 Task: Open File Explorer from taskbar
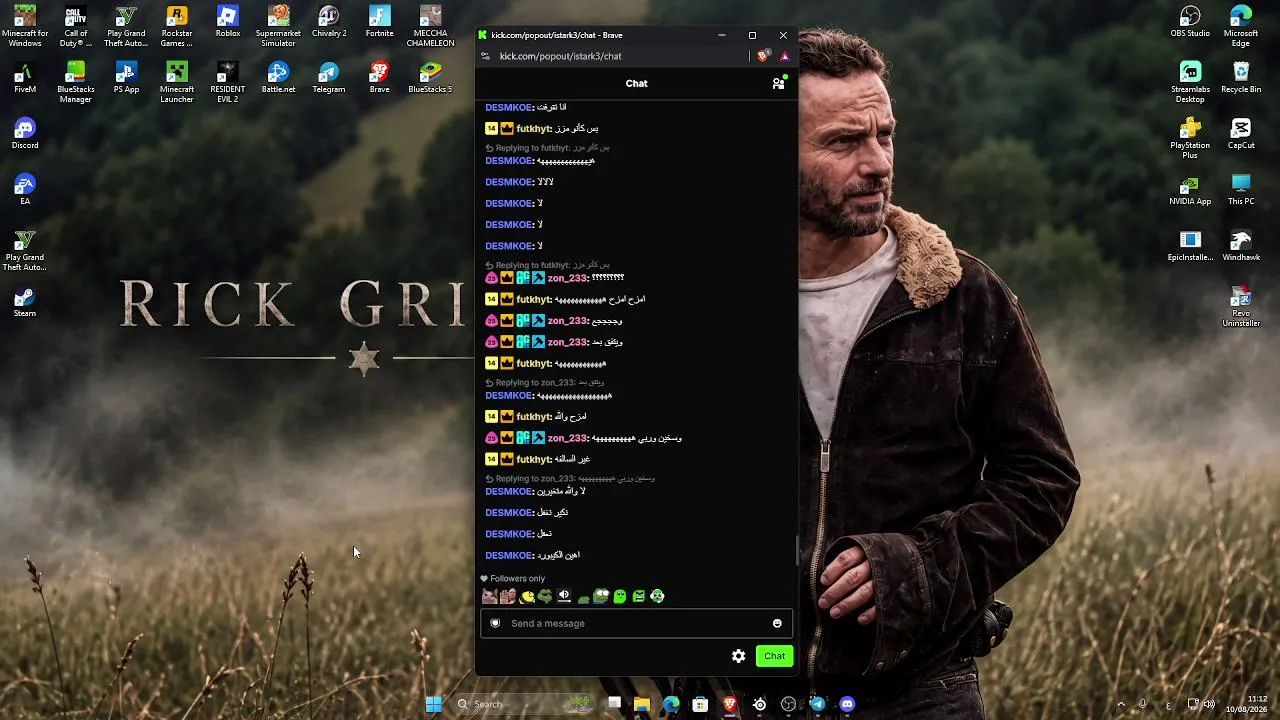coord(642,704)
